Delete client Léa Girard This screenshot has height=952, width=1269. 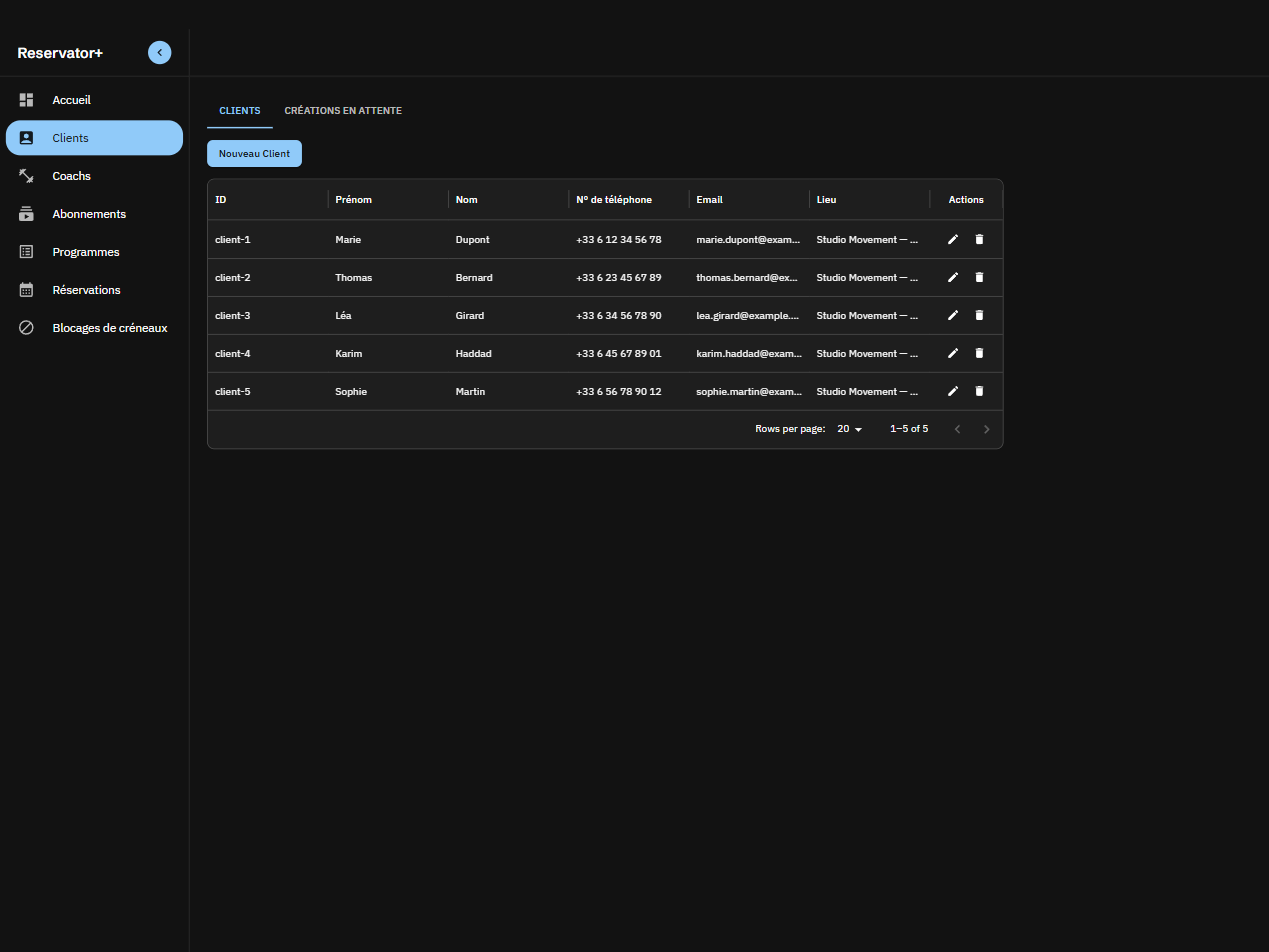(979, 316)
